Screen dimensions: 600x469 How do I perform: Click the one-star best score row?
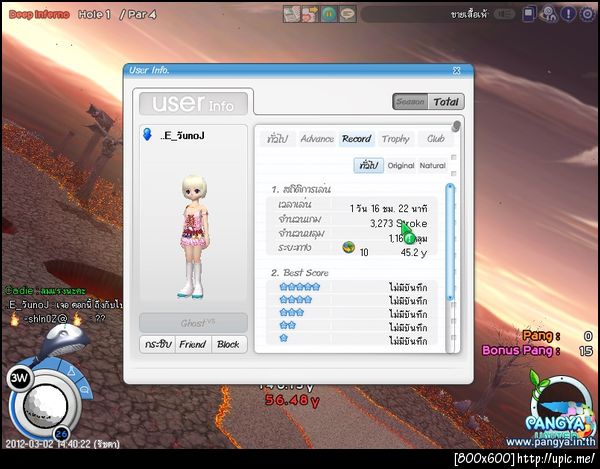352,340
